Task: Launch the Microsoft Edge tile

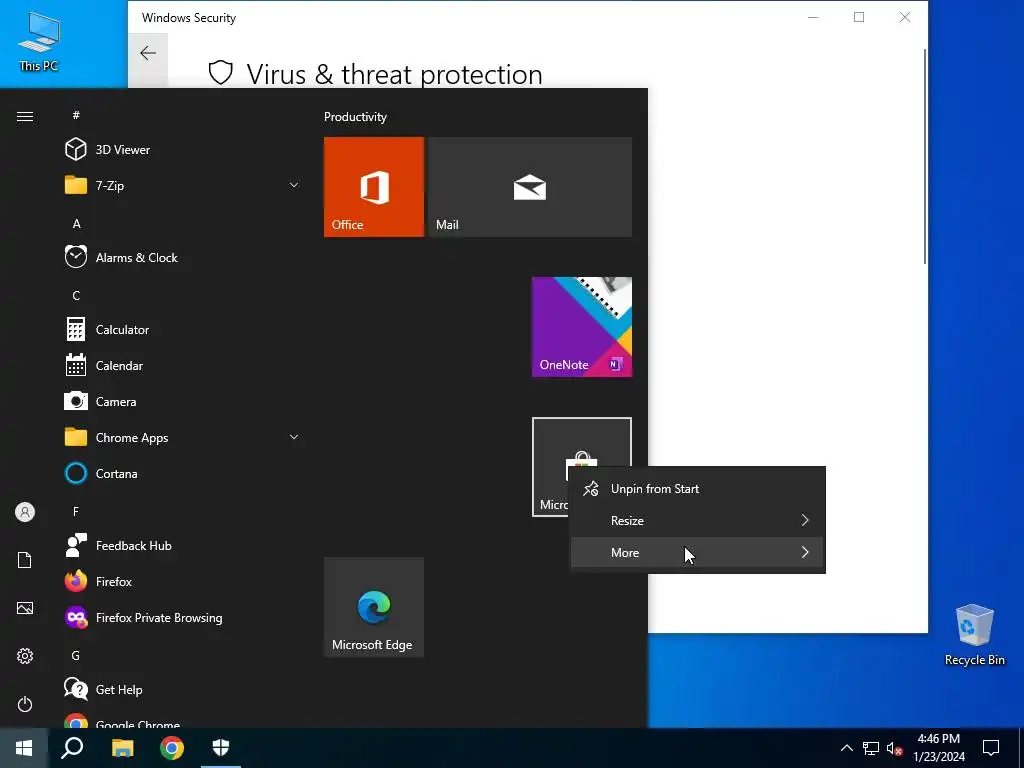Action: pyautogui.click(x=374, y=607)
